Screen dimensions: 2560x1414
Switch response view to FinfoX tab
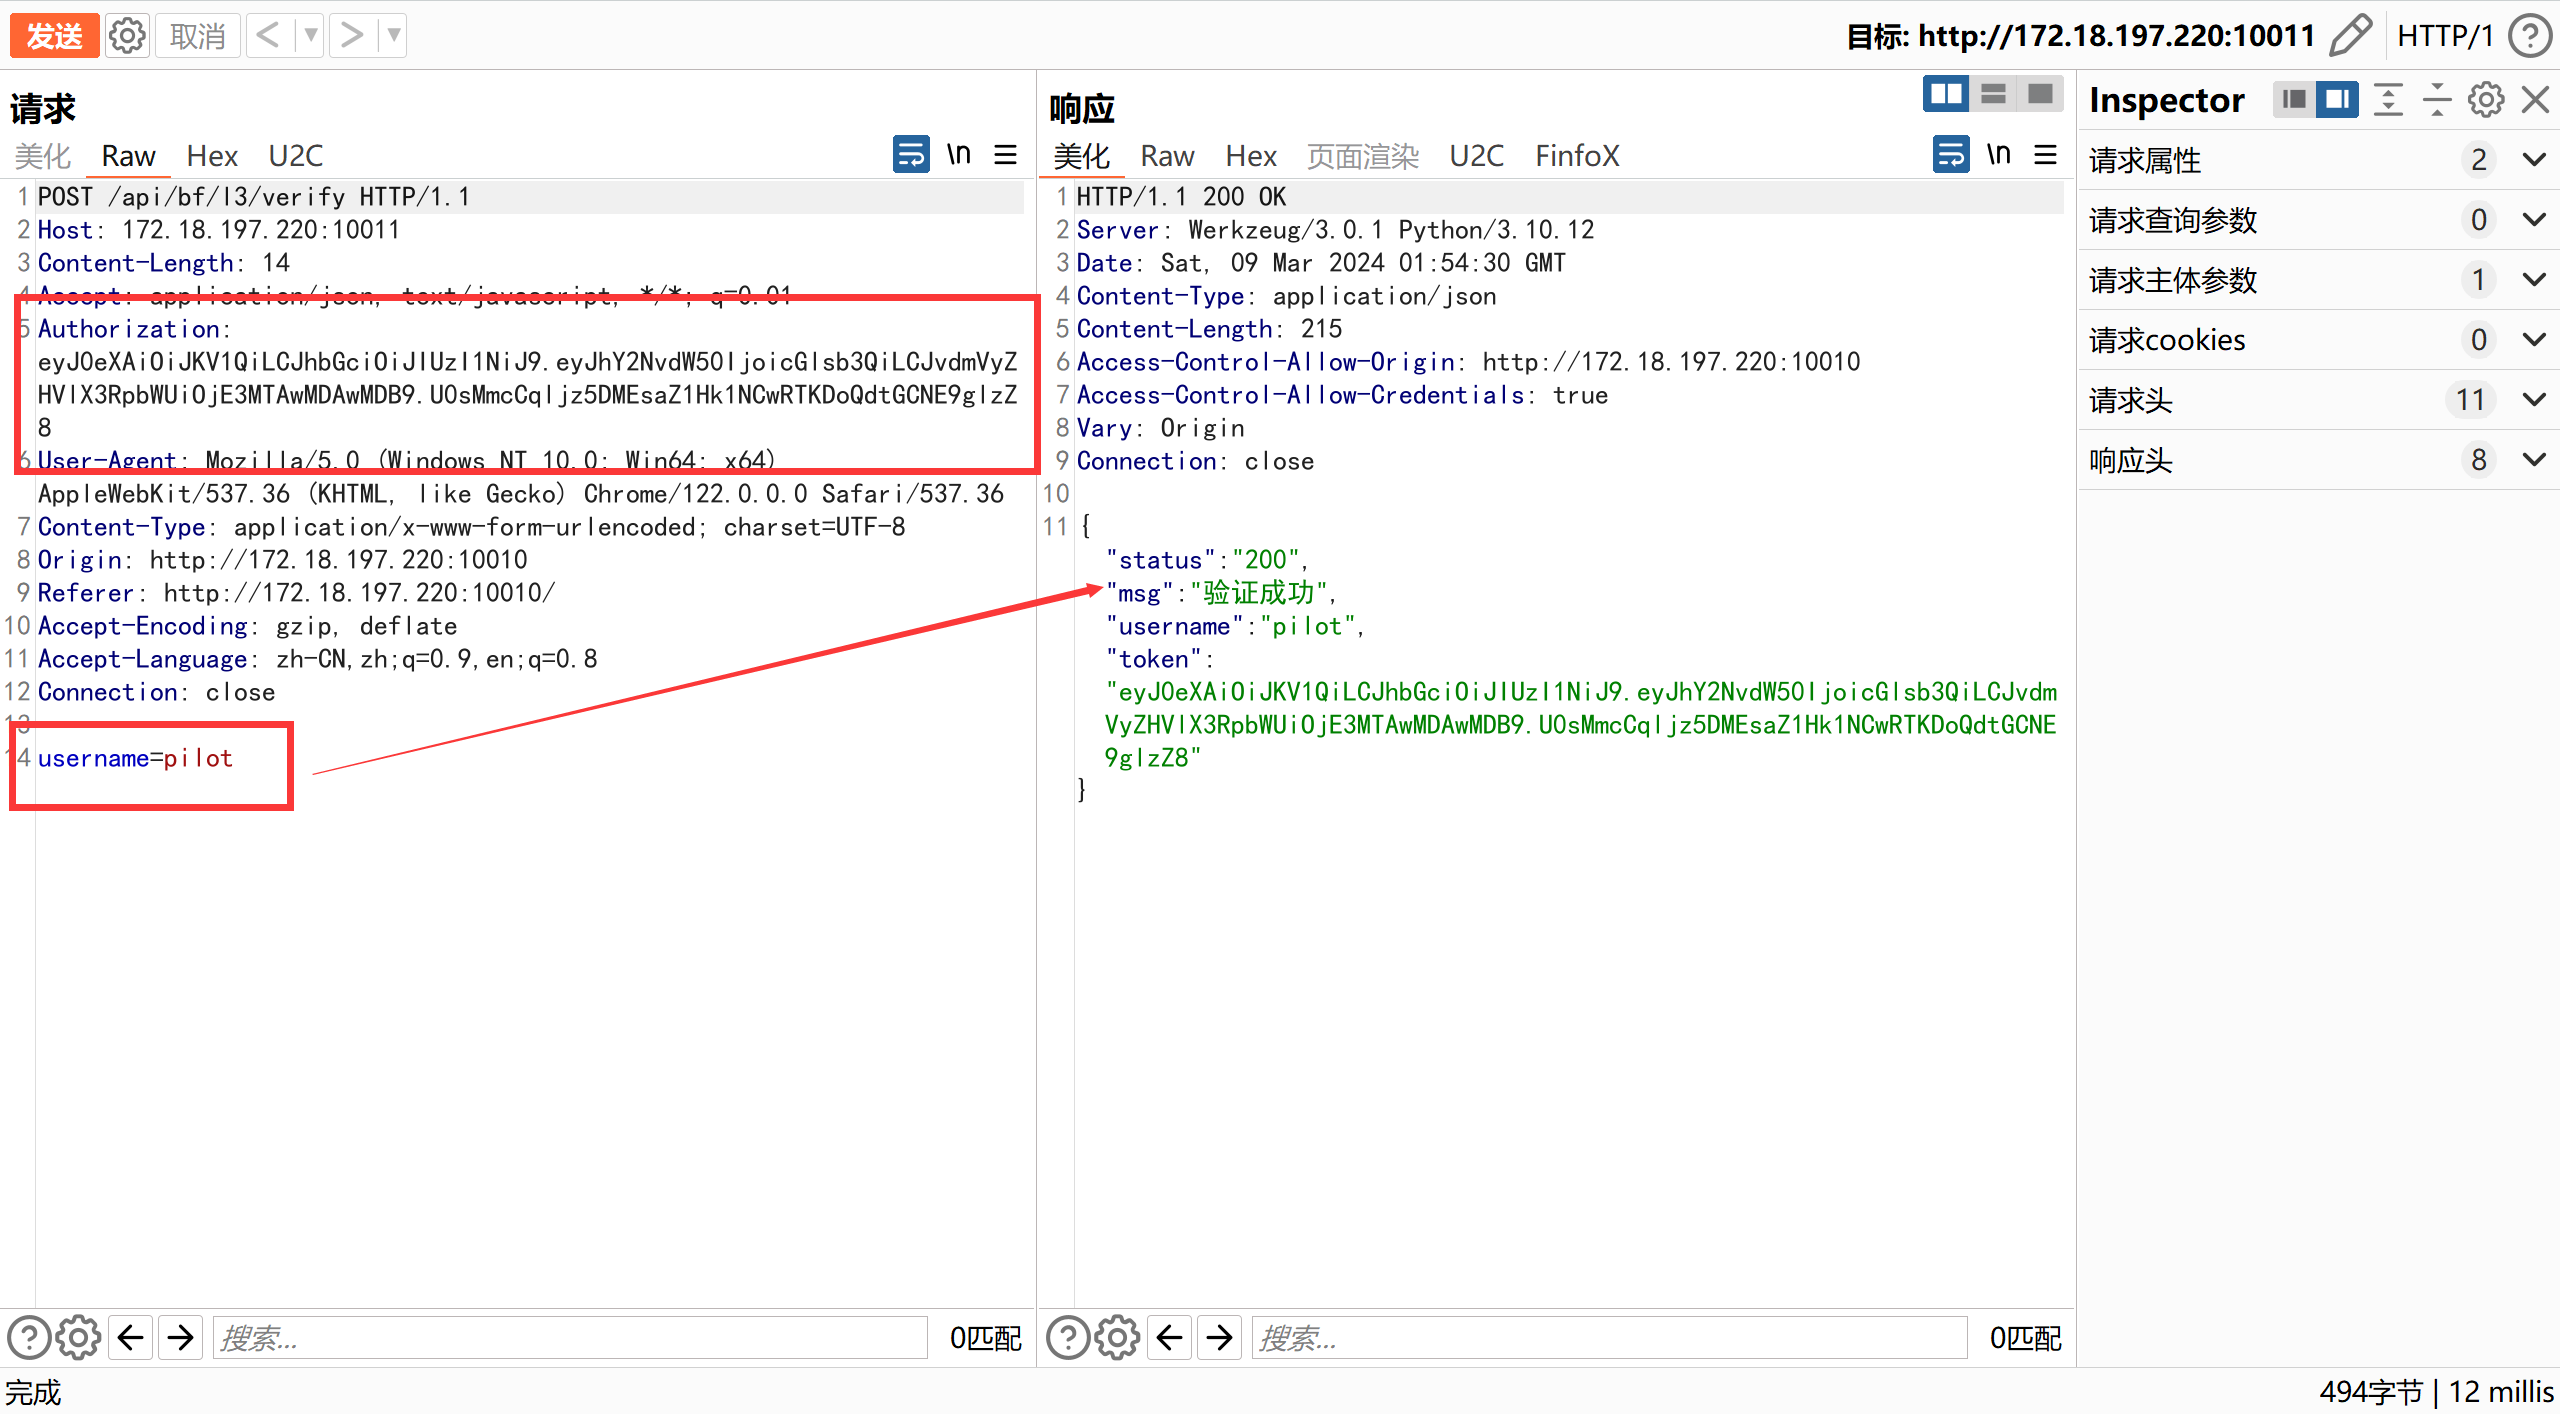coord(1577,156)
